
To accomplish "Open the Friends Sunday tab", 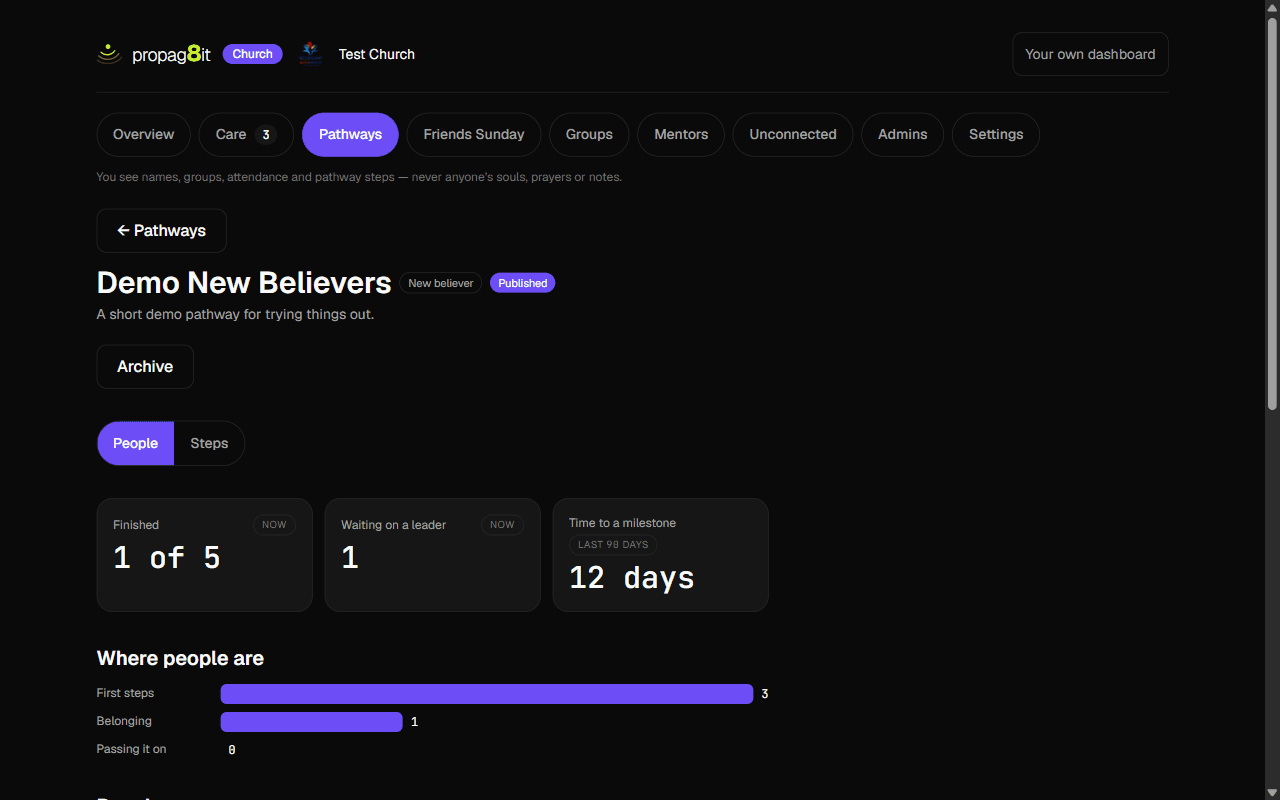I will pyautogui.click(x=474, y=135).
